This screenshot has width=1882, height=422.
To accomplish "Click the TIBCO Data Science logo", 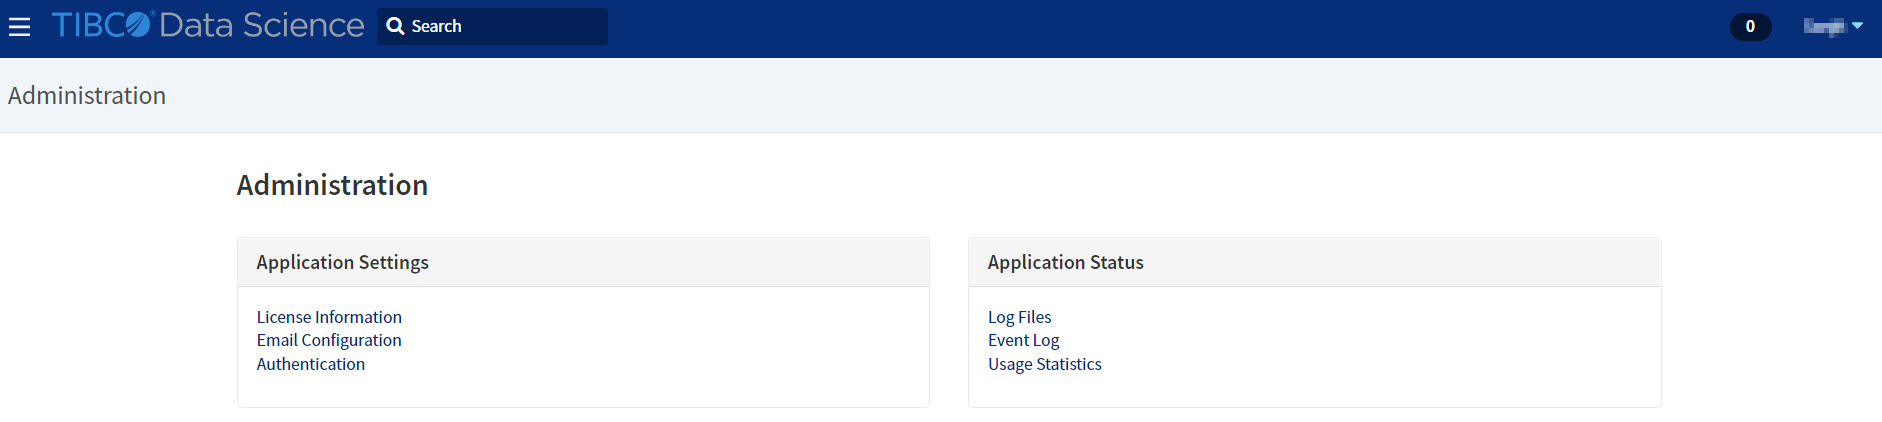I will click(x=208, y=25).
